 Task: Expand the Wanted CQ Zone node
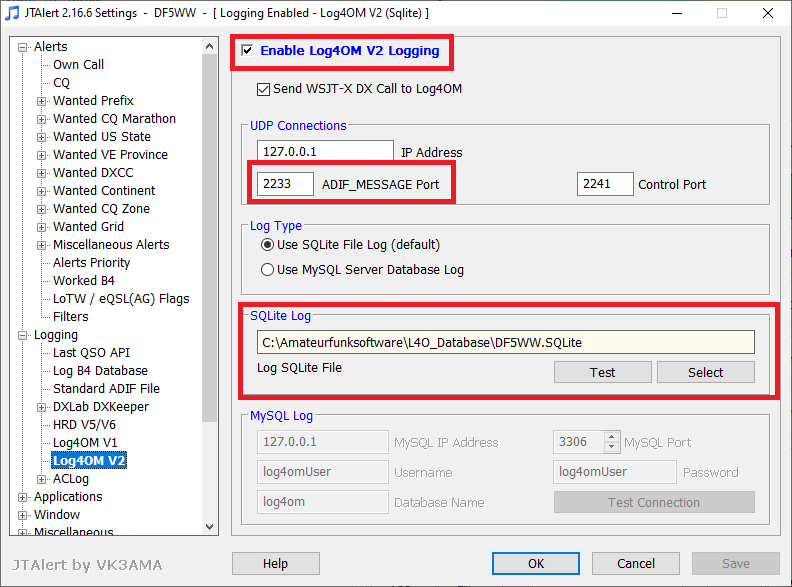(41, 209)
